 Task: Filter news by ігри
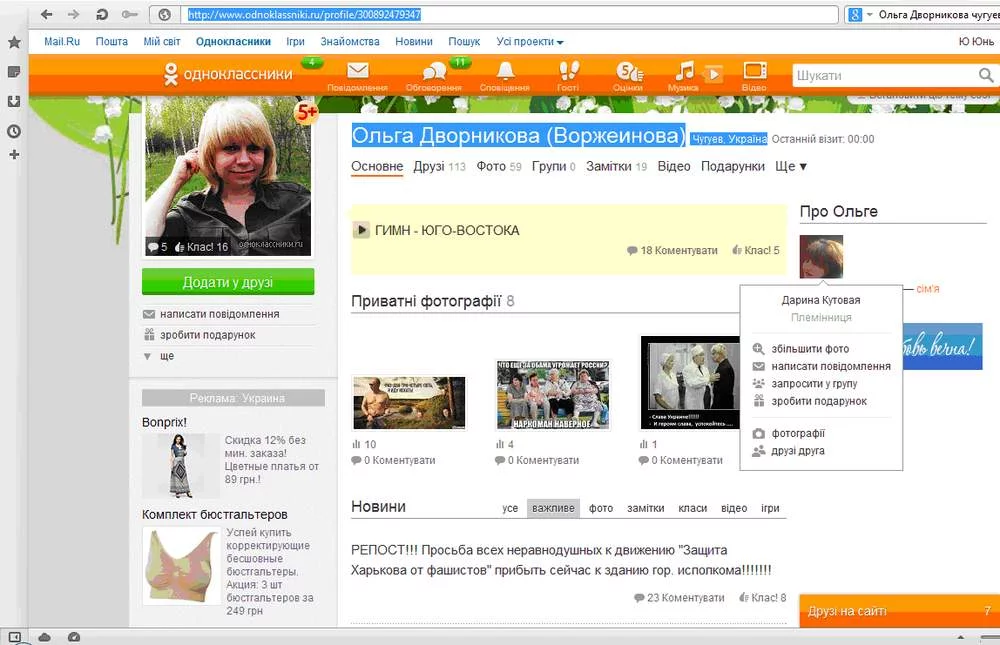[x=770, y=508]
